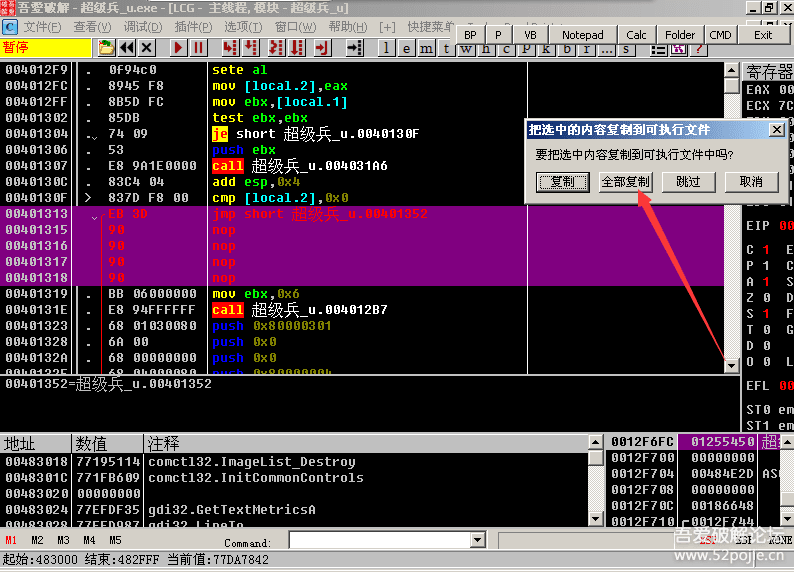794x572 pixels.
Task: Click 取消 in the copy dialog
Action: click(x=751, y=182)
